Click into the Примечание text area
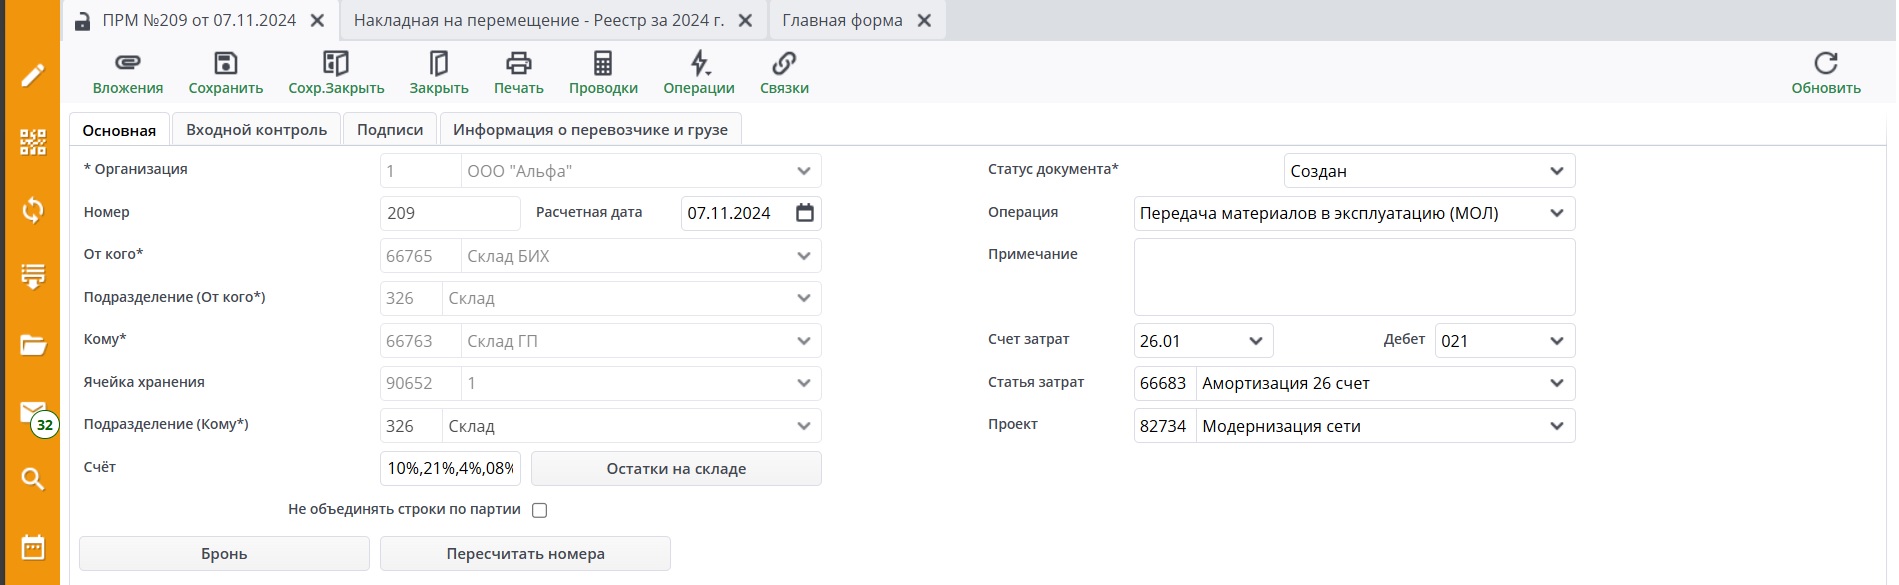 coord(1354,277)
